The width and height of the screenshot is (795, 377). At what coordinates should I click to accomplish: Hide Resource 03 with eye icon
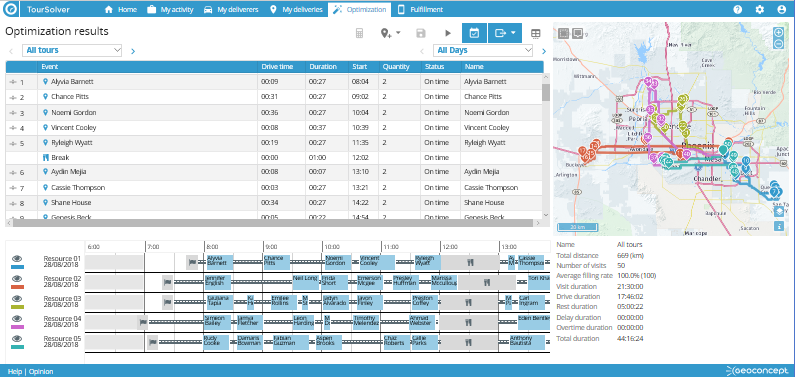pos(17,298)
